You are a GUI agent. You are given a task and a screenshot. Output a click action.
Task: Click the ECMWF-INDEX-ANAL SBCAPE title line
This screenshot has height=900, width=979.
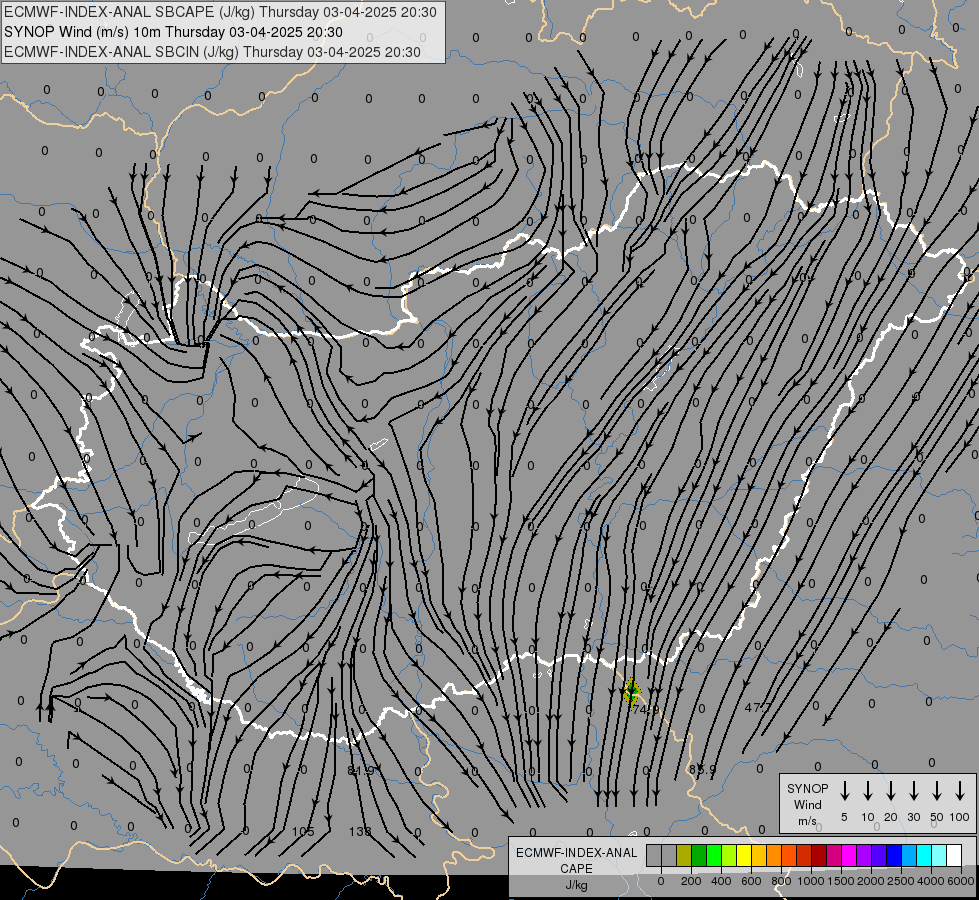coord(220,12)
